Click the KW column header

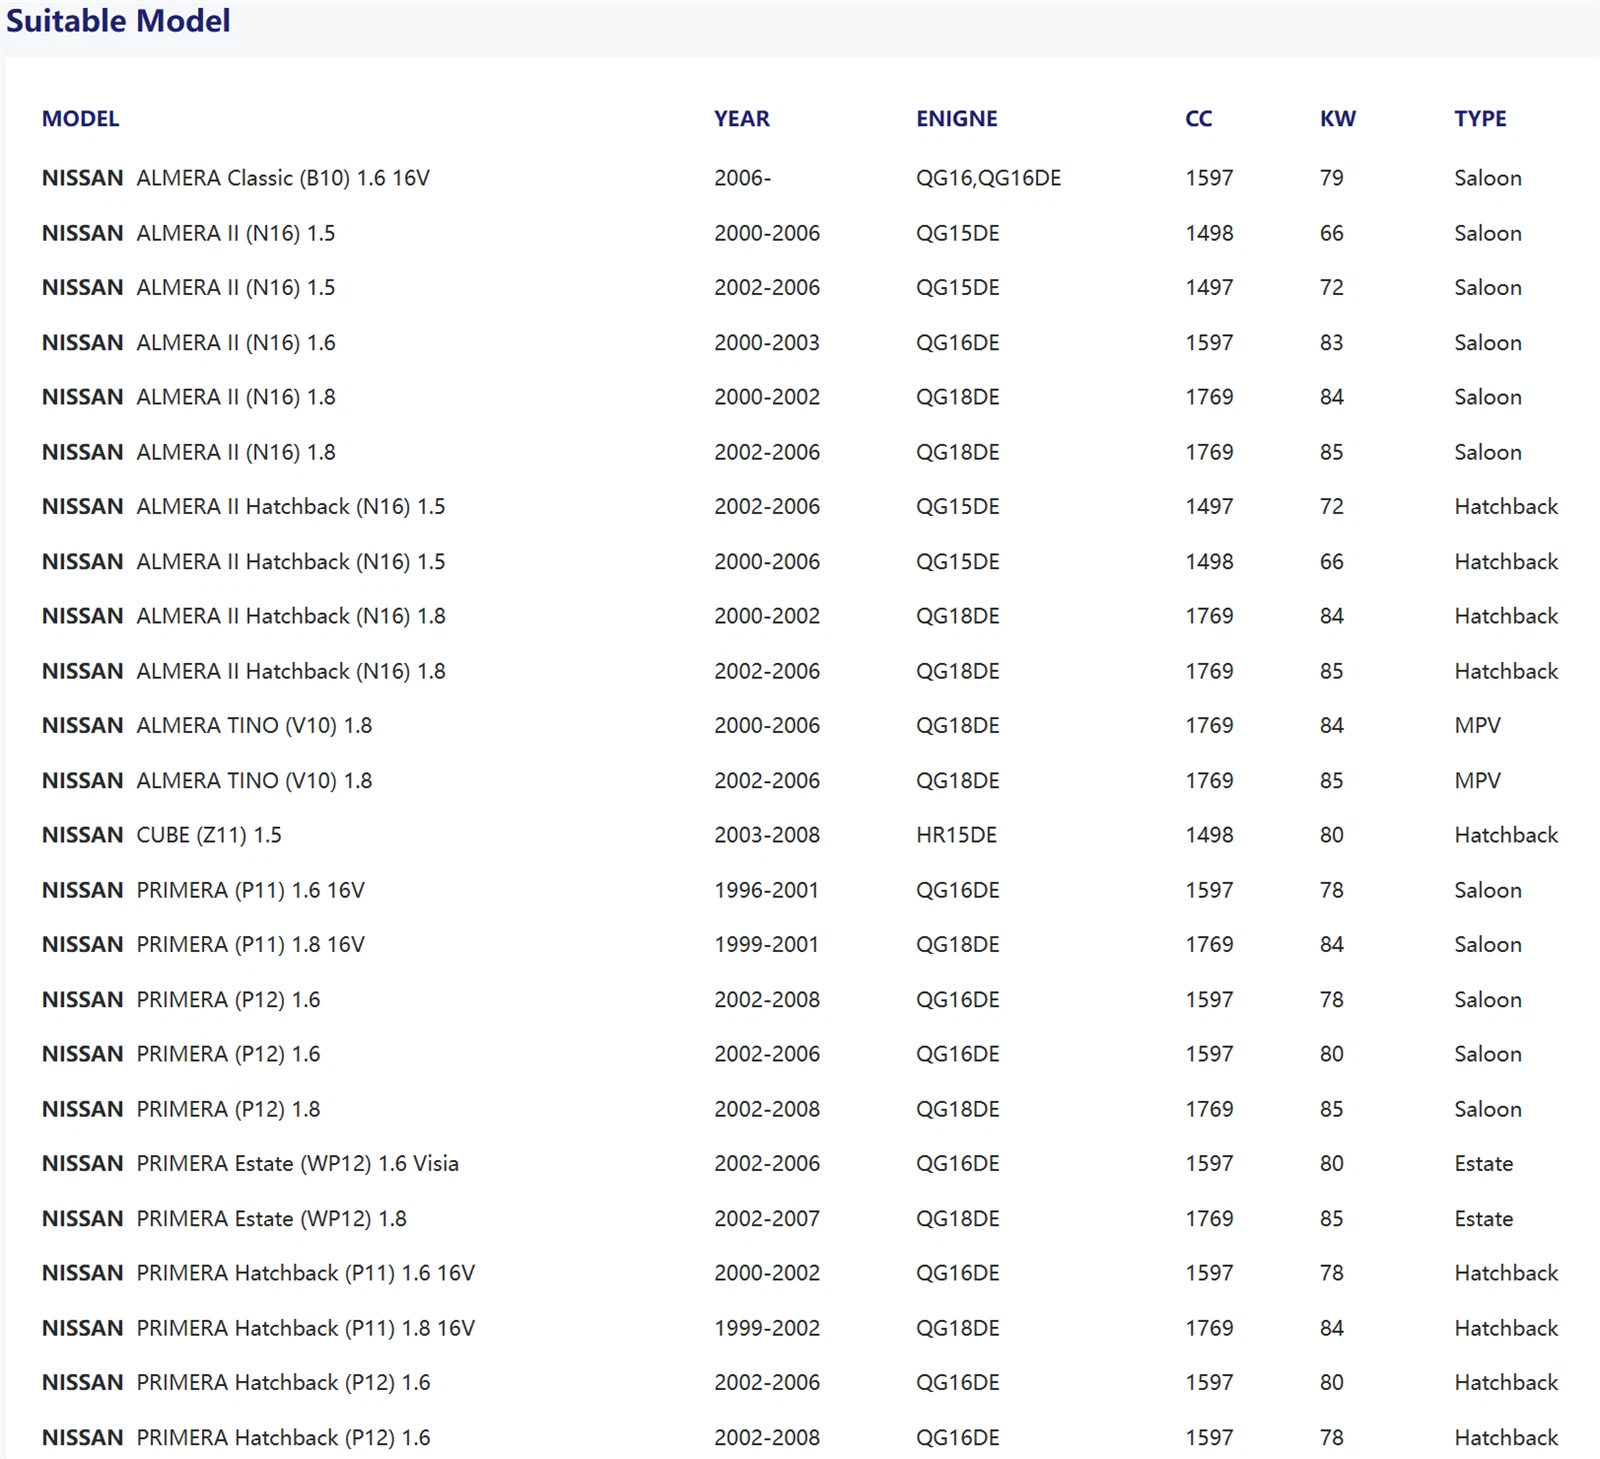(1338, 119)
